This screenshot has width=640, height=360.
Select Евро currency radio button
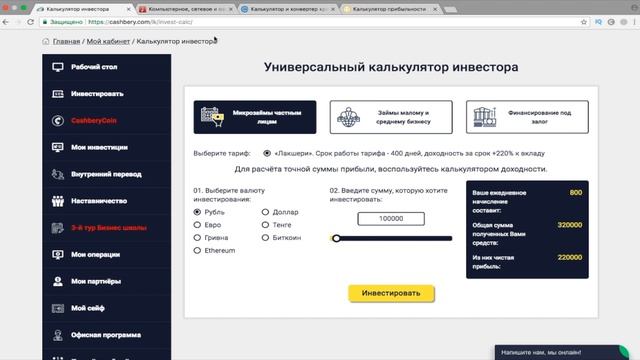[x=197, y=225]
